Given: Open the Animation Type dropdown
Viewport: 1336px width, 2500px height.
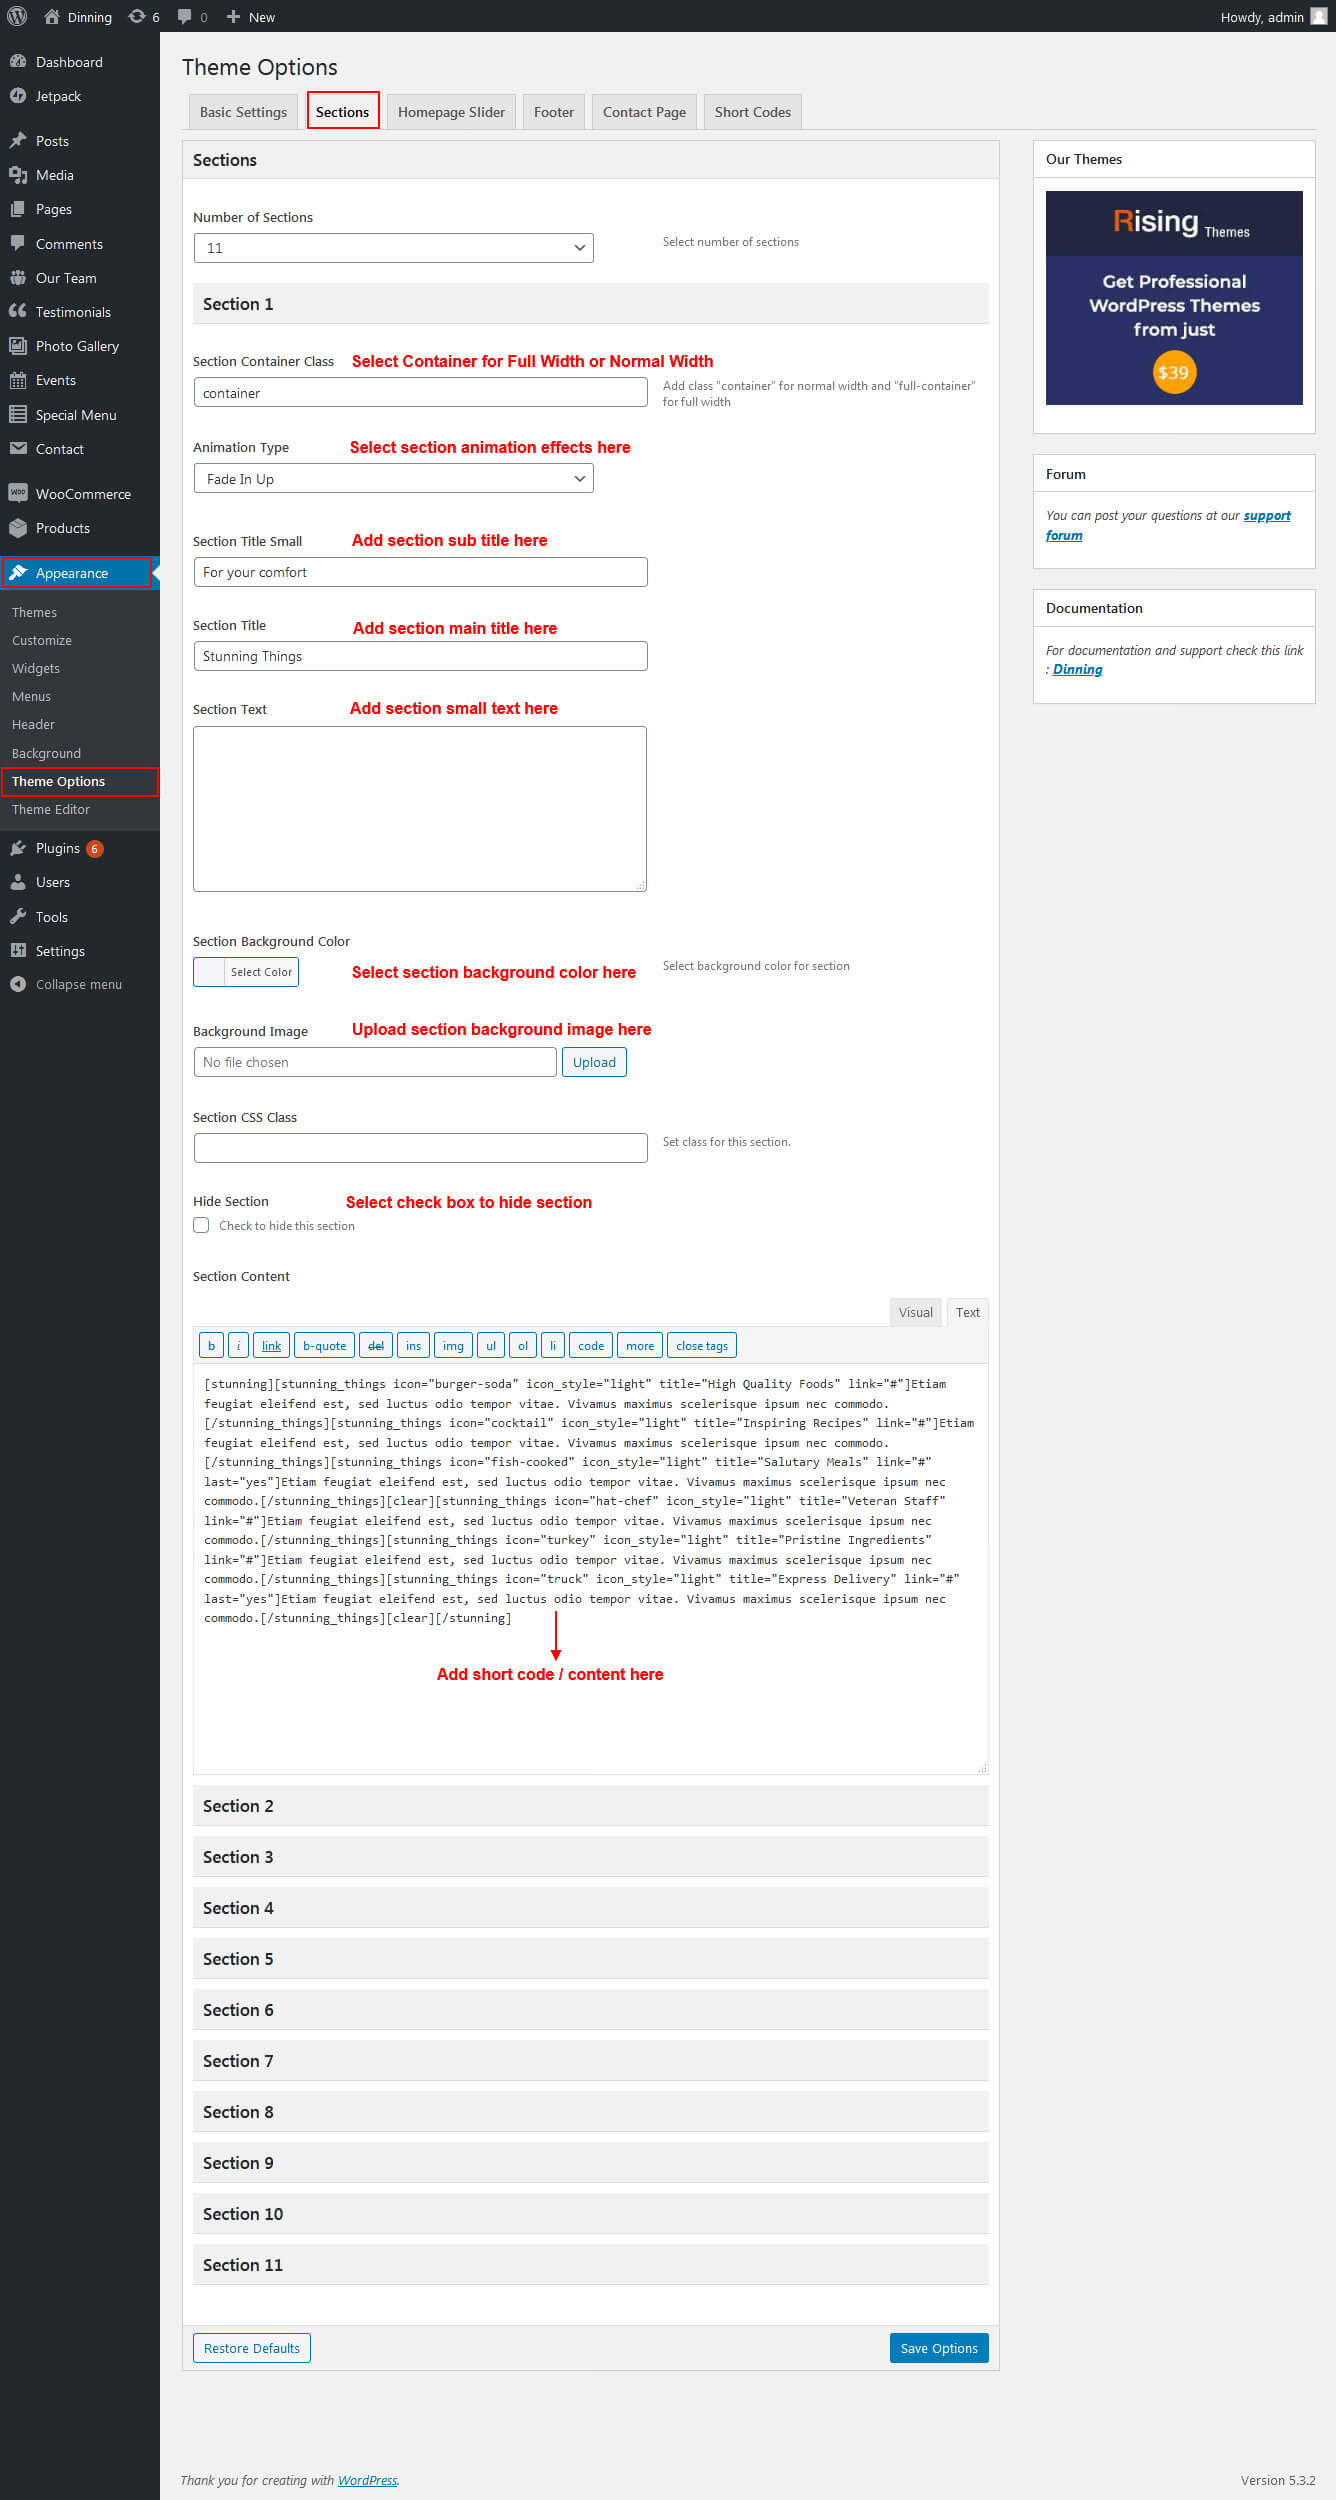Looking at the screenshot, I should (x=393, y=479).
